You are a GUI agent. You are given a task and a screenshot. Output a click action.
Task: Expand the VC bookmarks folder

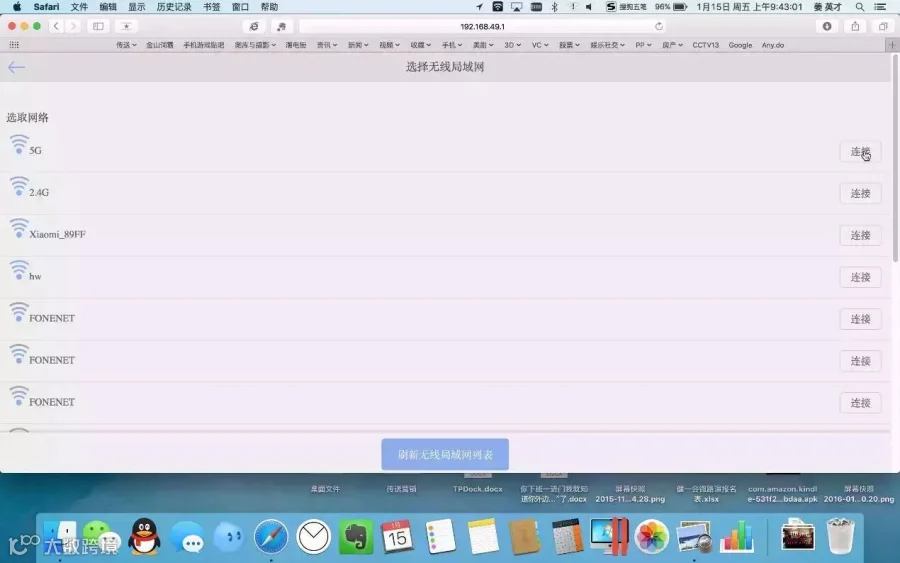coord(540,45)
